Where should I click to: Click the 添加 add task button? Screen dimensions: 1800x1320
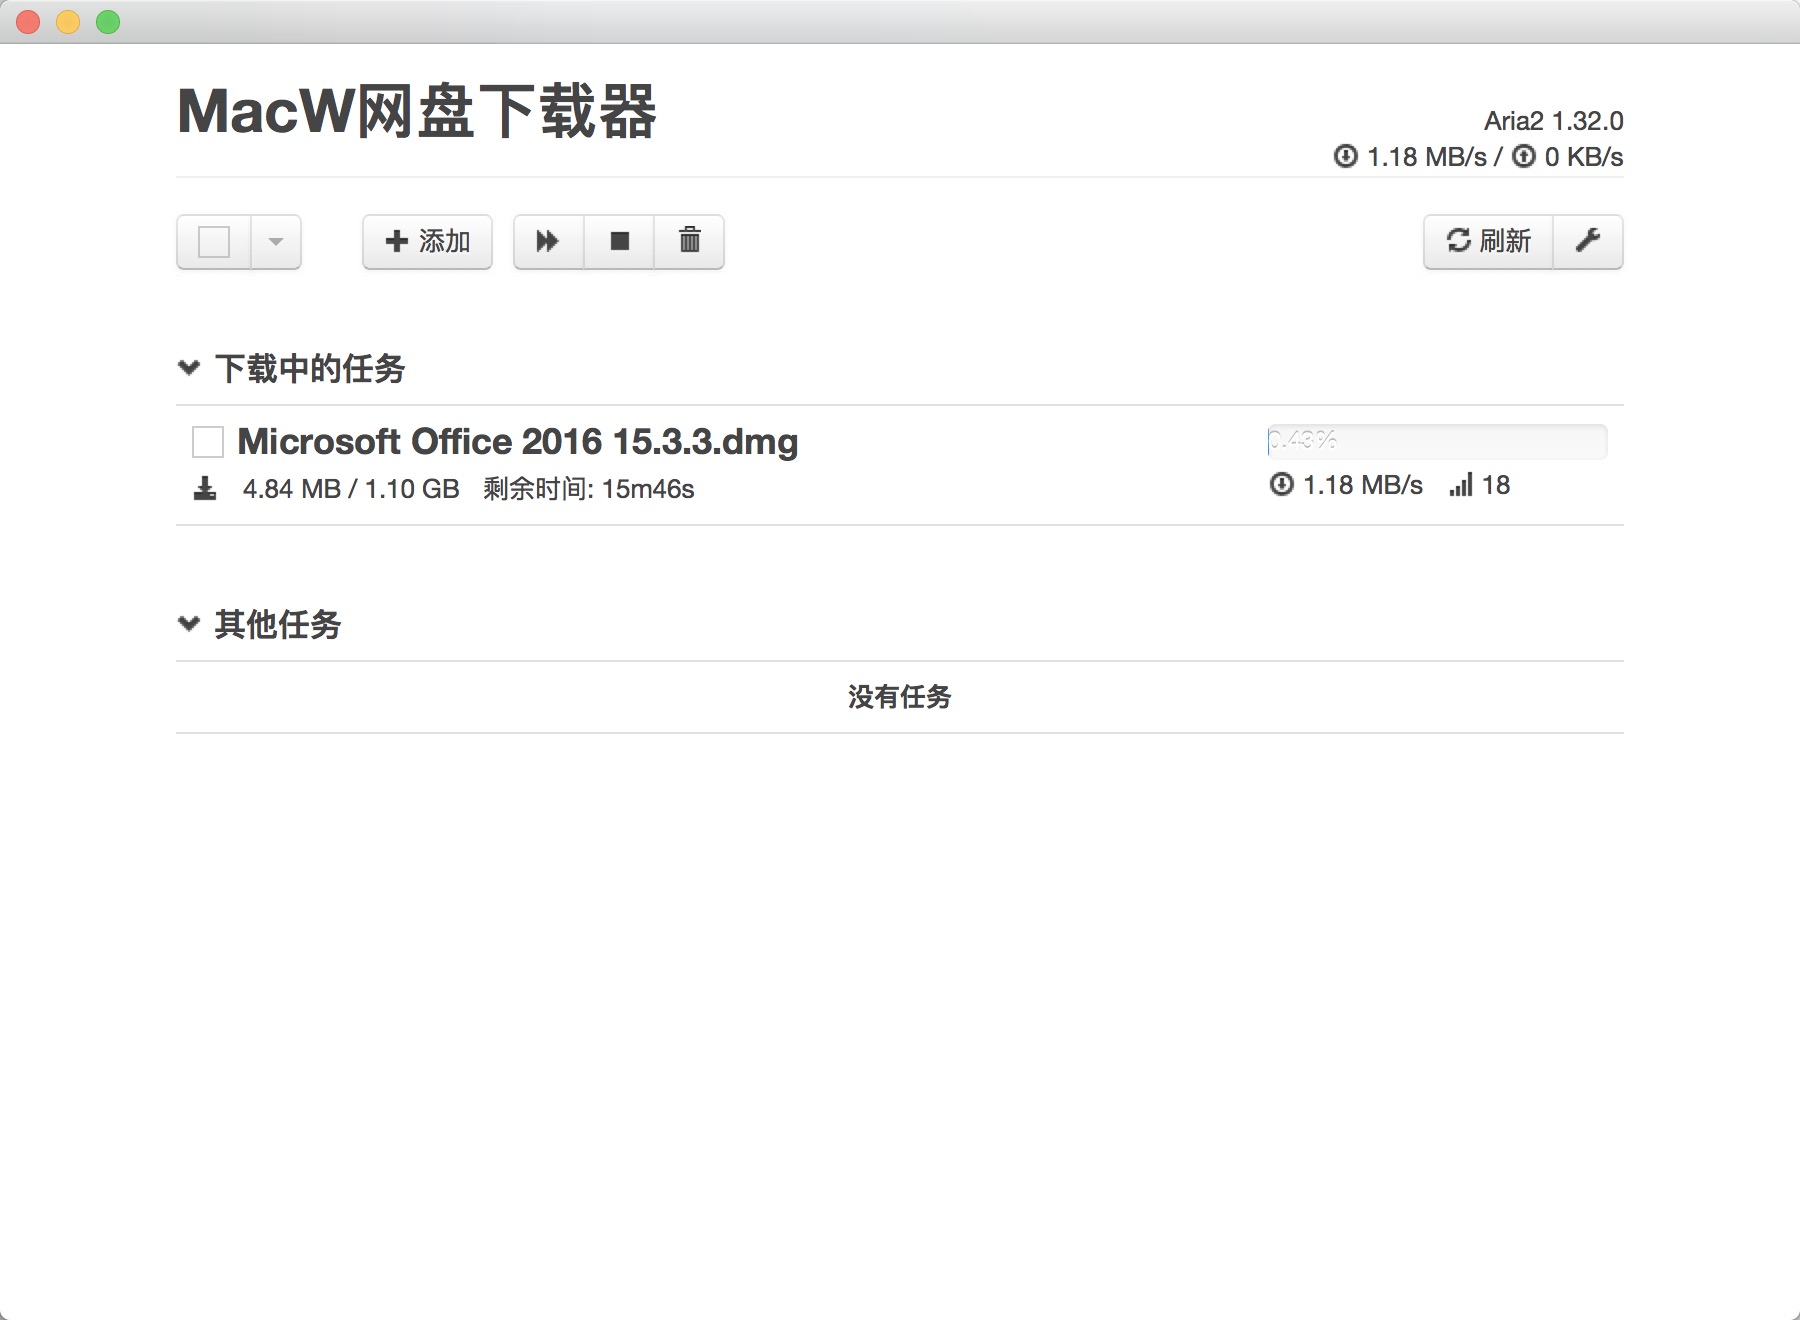click(427, 241)
